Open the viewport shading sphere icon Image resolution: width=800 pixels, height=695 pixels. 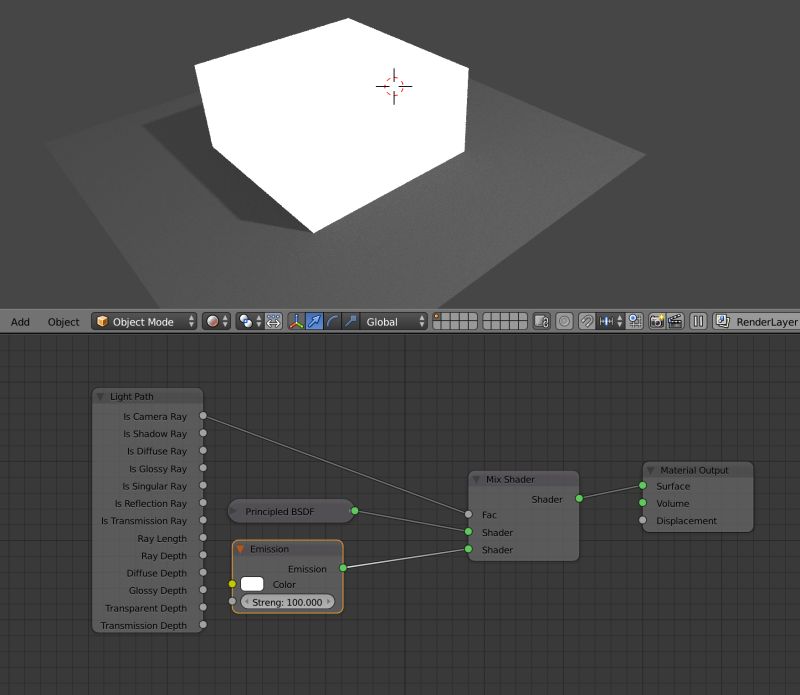(x=211, y=321)
